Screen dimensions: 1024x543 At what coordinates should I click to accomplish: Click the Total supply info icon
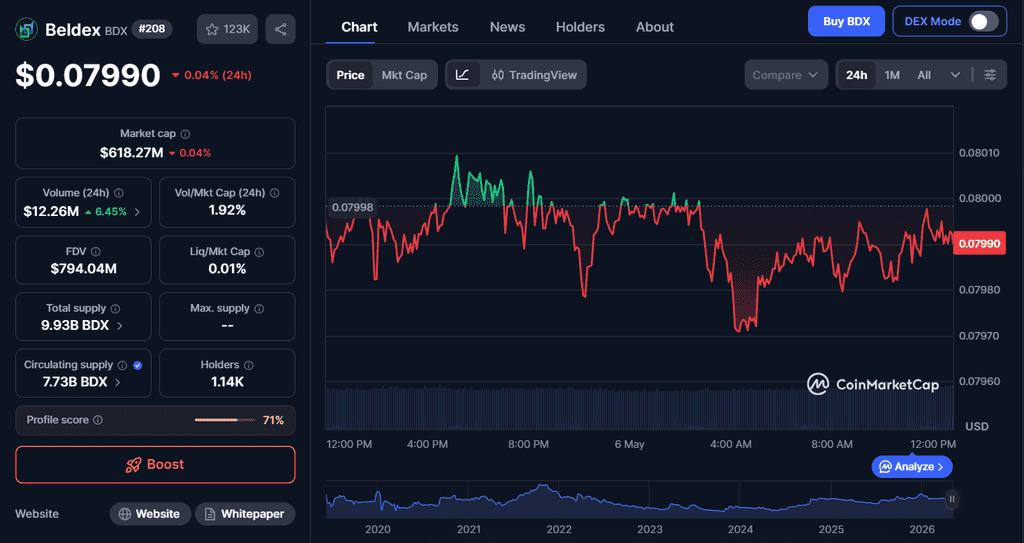tap(116, 308)
